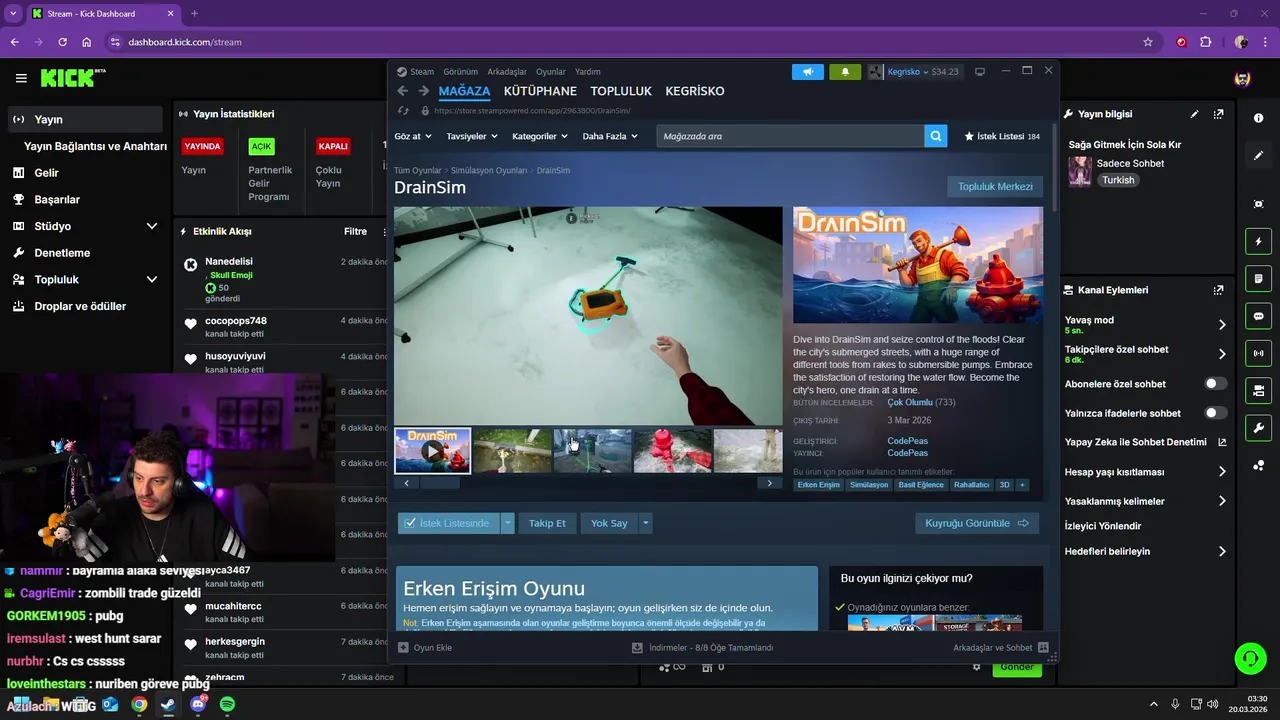Image resolution: width=1280 pixels, height=720 pixels.
Task: Bookmark this page with the star icon
Action: [1148, 42]
